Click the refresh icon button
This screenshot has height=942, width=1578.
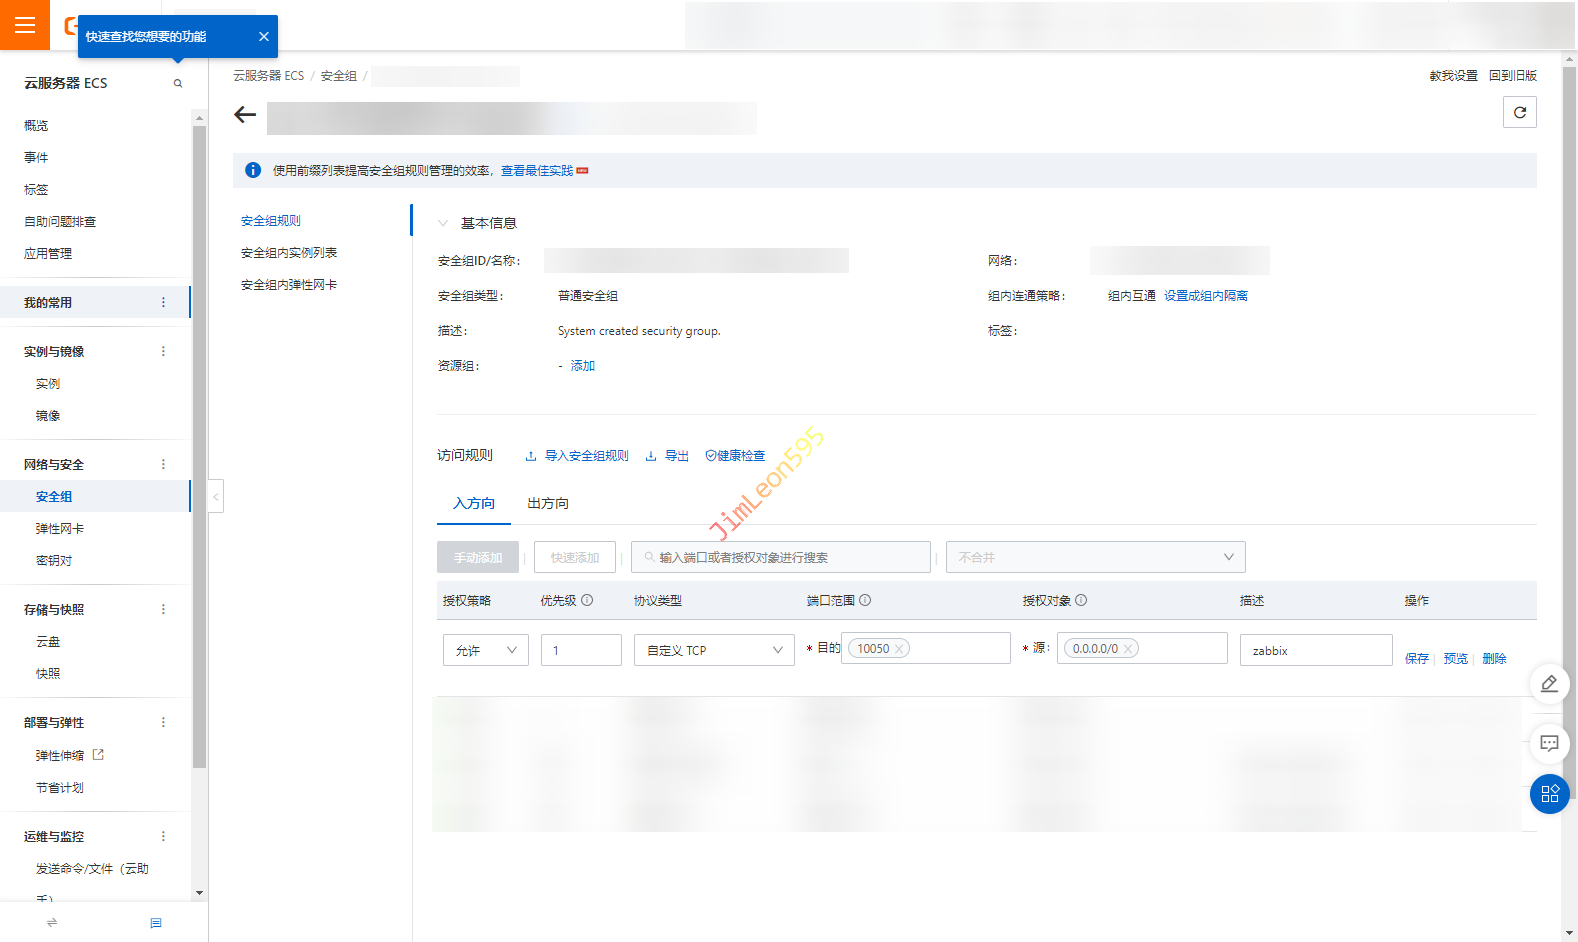1519,112
